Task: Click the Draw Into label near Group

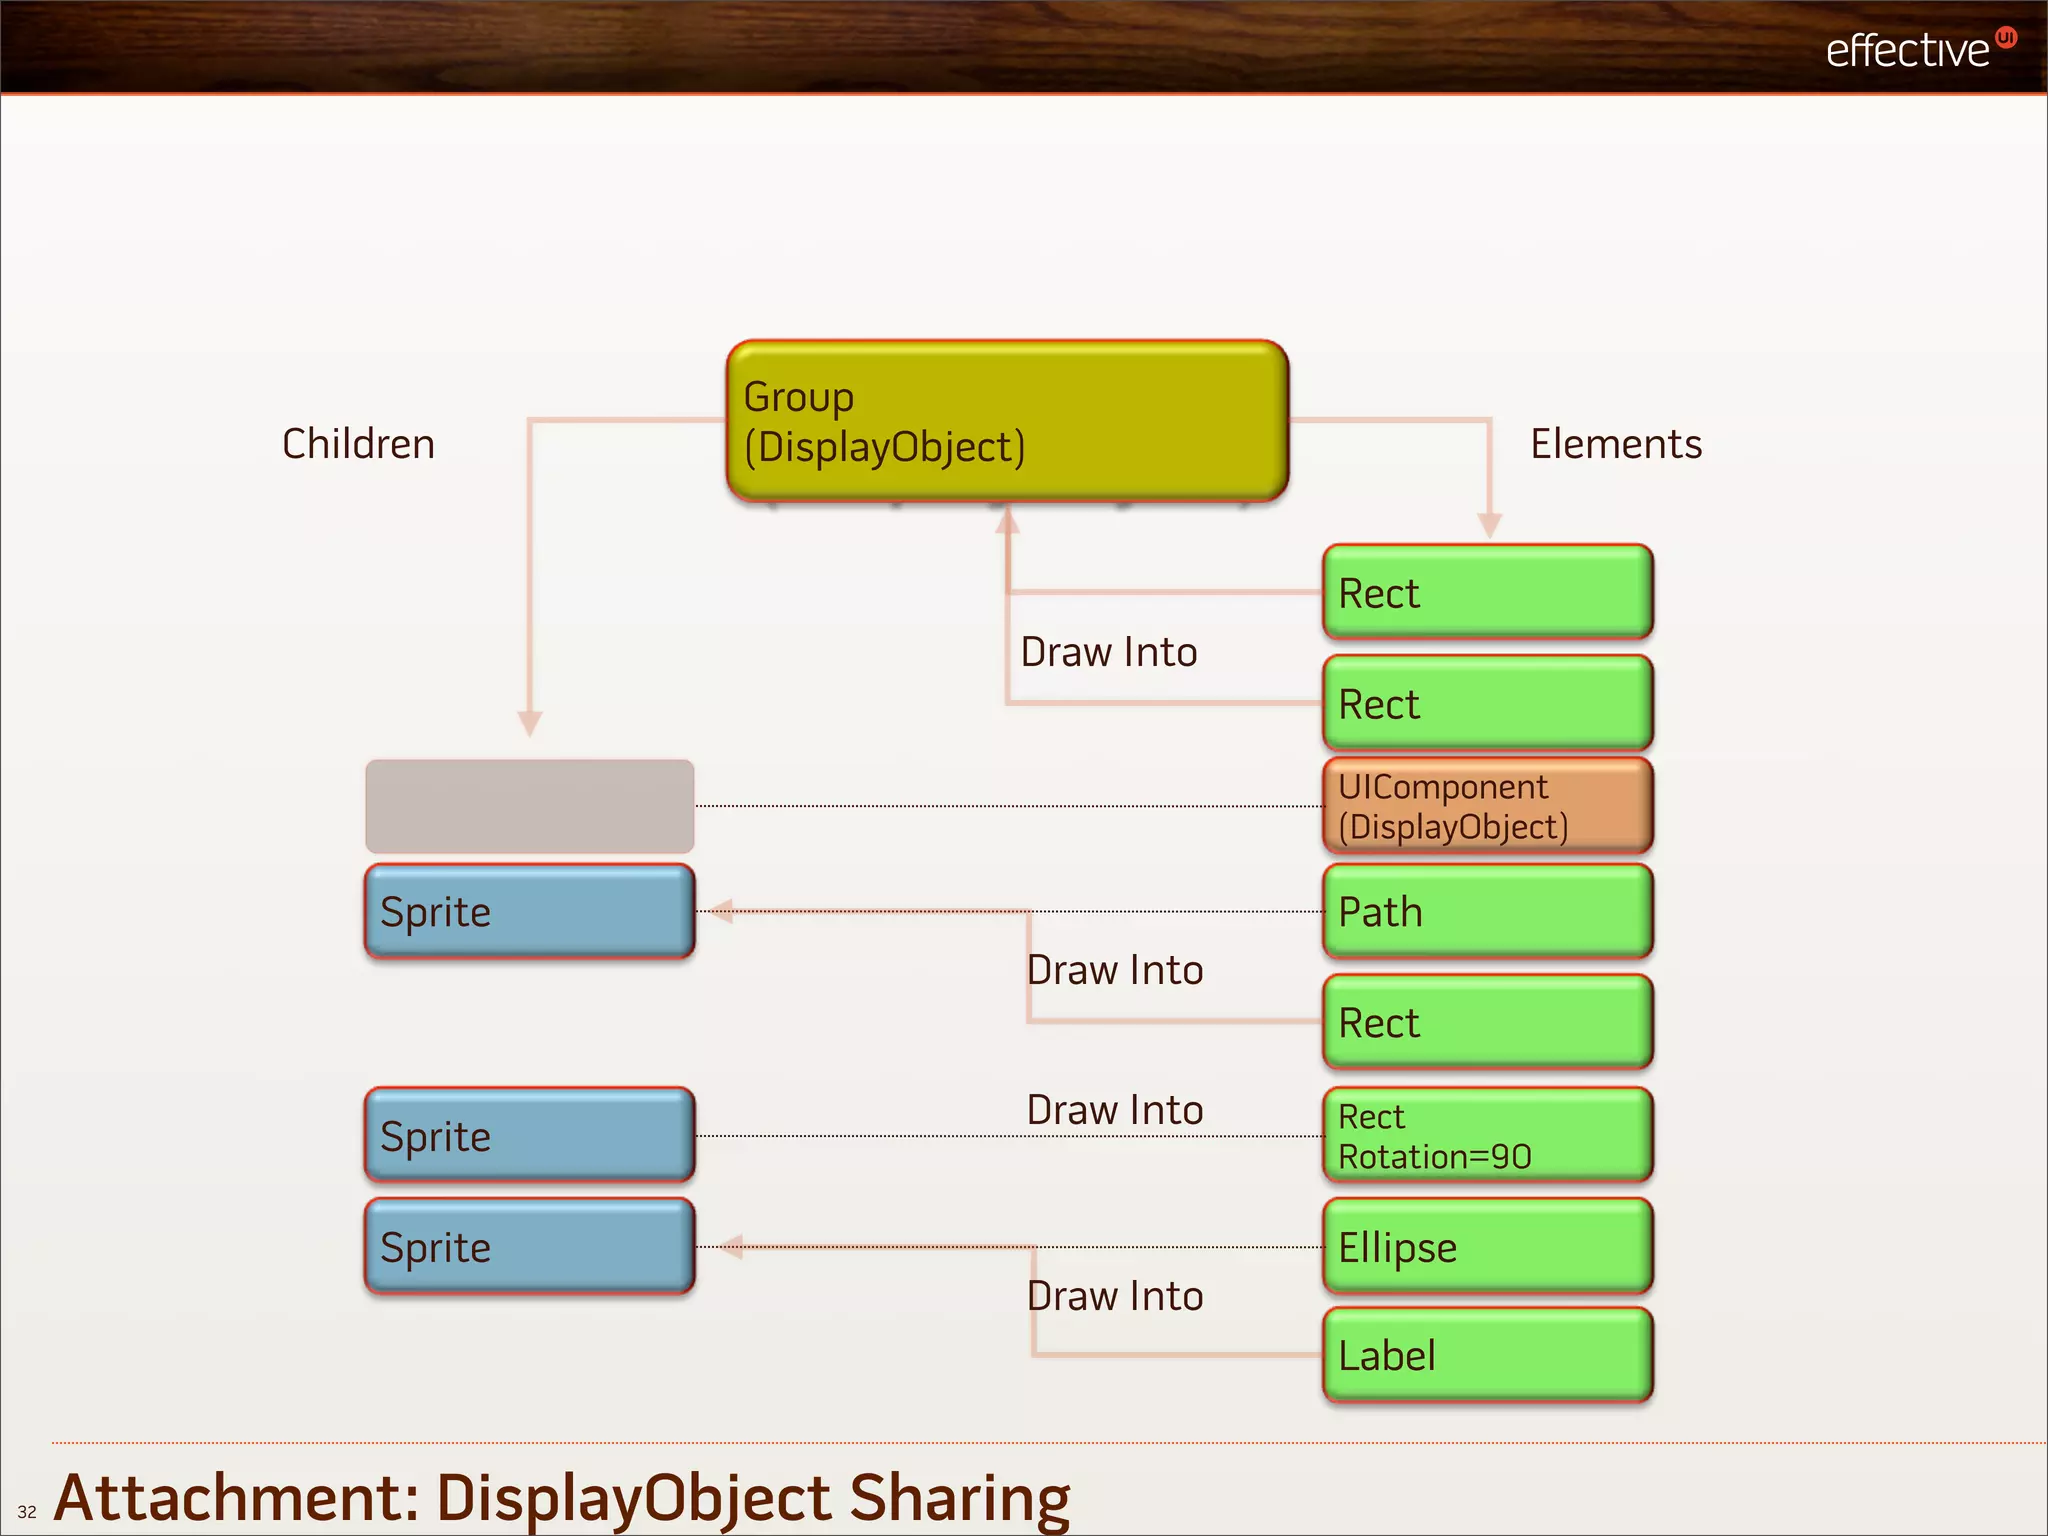Action: click(x=1108, y=652)
